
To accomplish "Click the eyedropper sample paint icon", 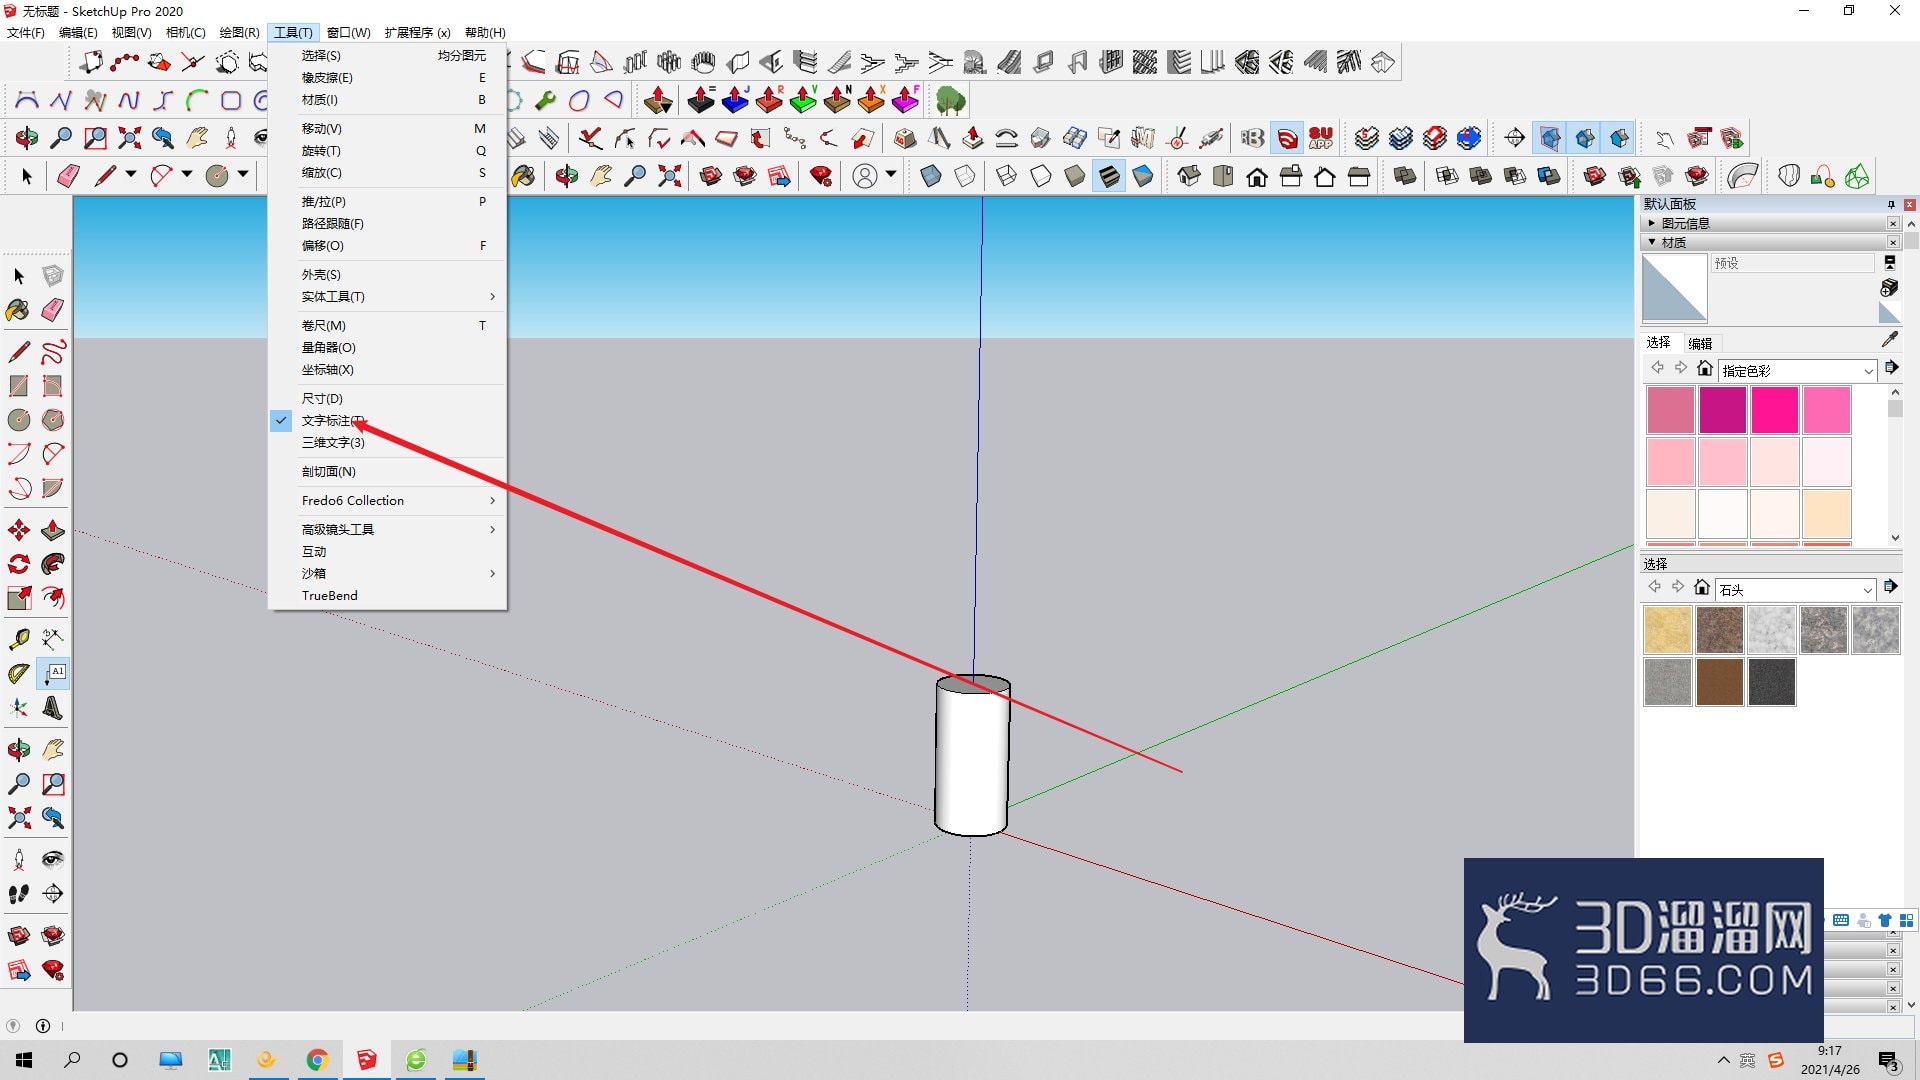I will coord(1889,340).
